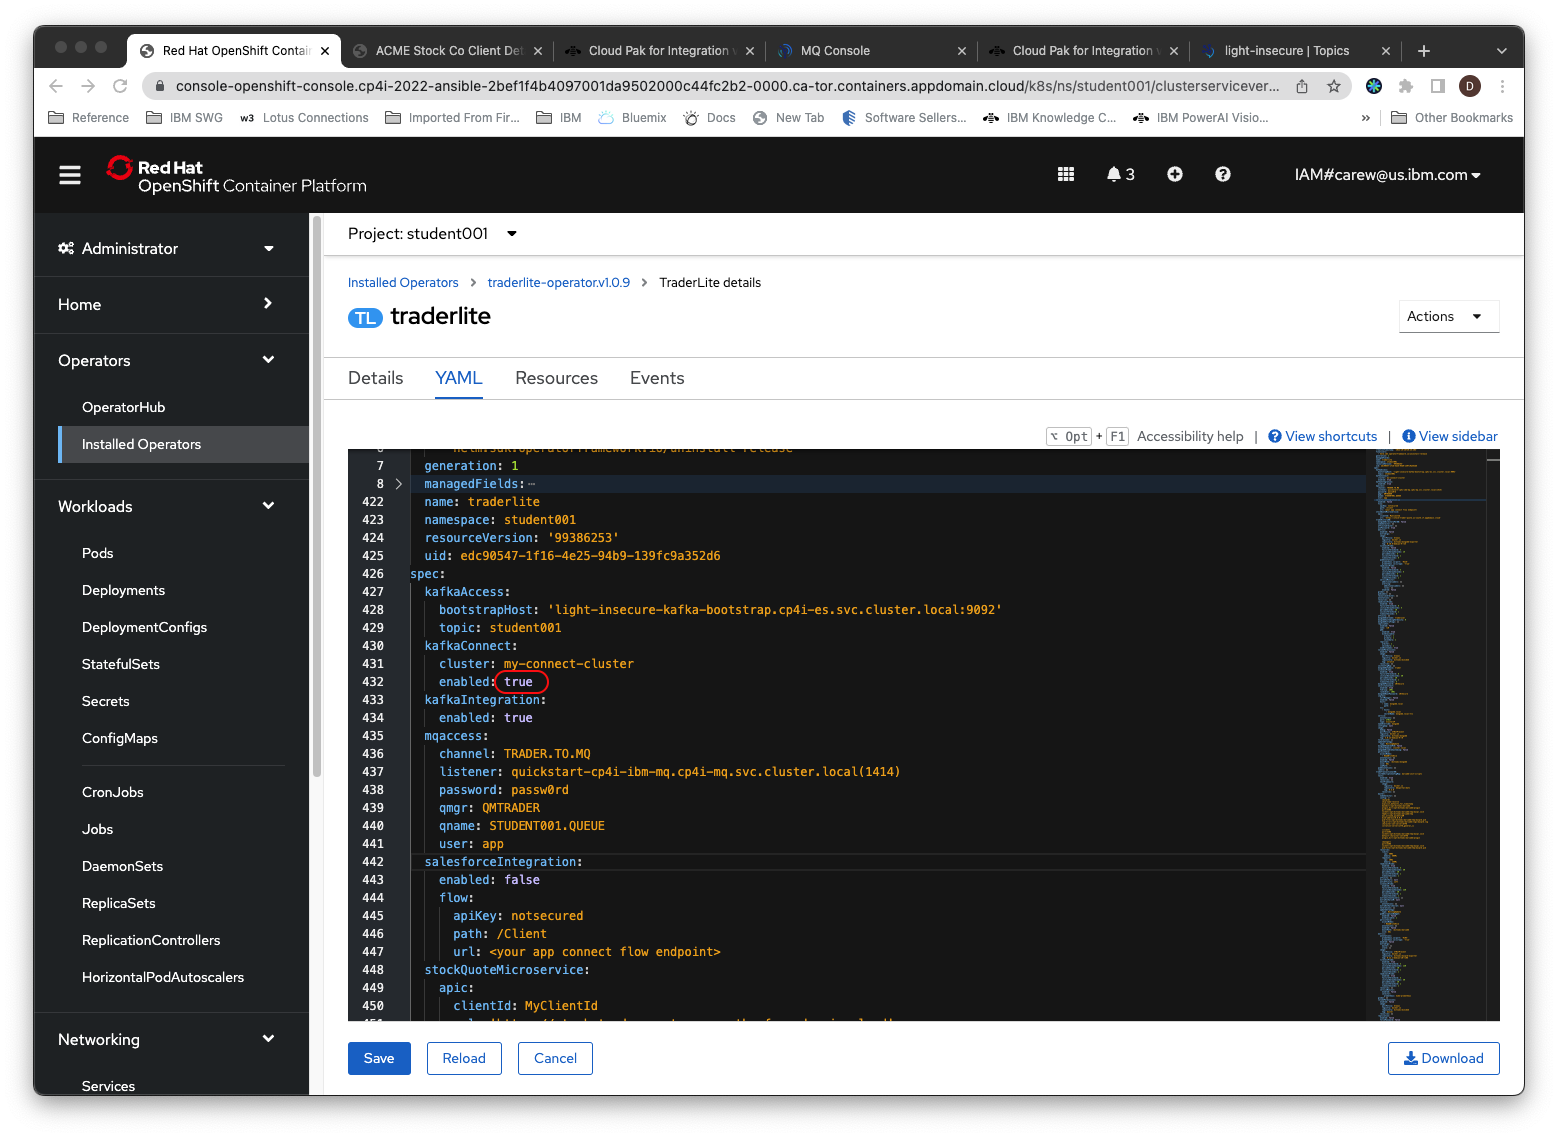Open the traderlite-operator.v1.0.9 breadcrumb link

[x=559, y=283]
